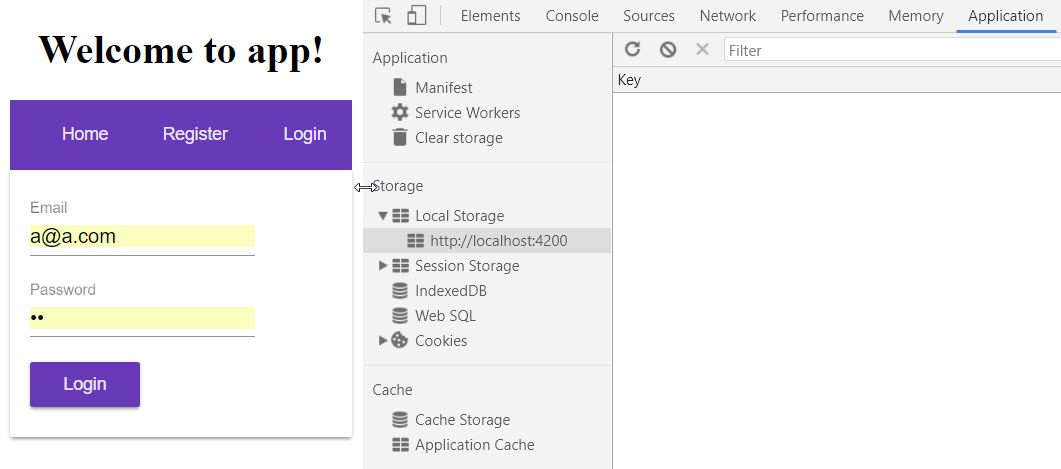Viewport: 1061px width, 469px height.
Task: Click the Email input field
Action: (142, 237)
